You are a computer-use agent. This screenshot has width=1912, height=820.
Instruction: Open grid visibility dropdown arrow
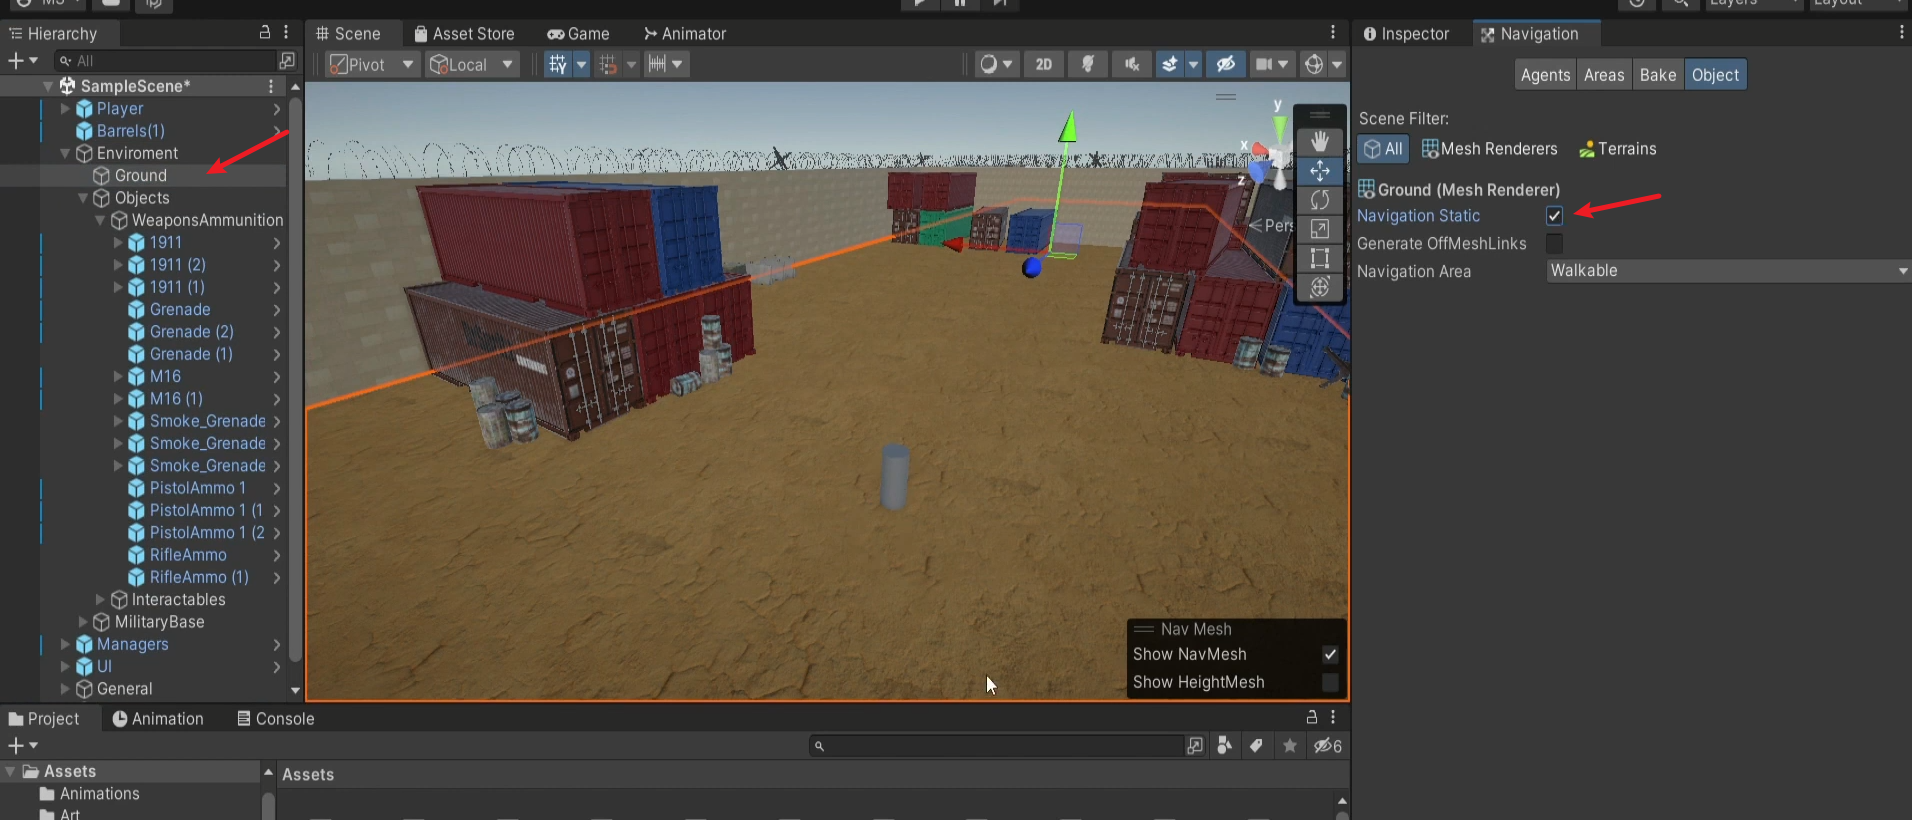tap(581, 64)
